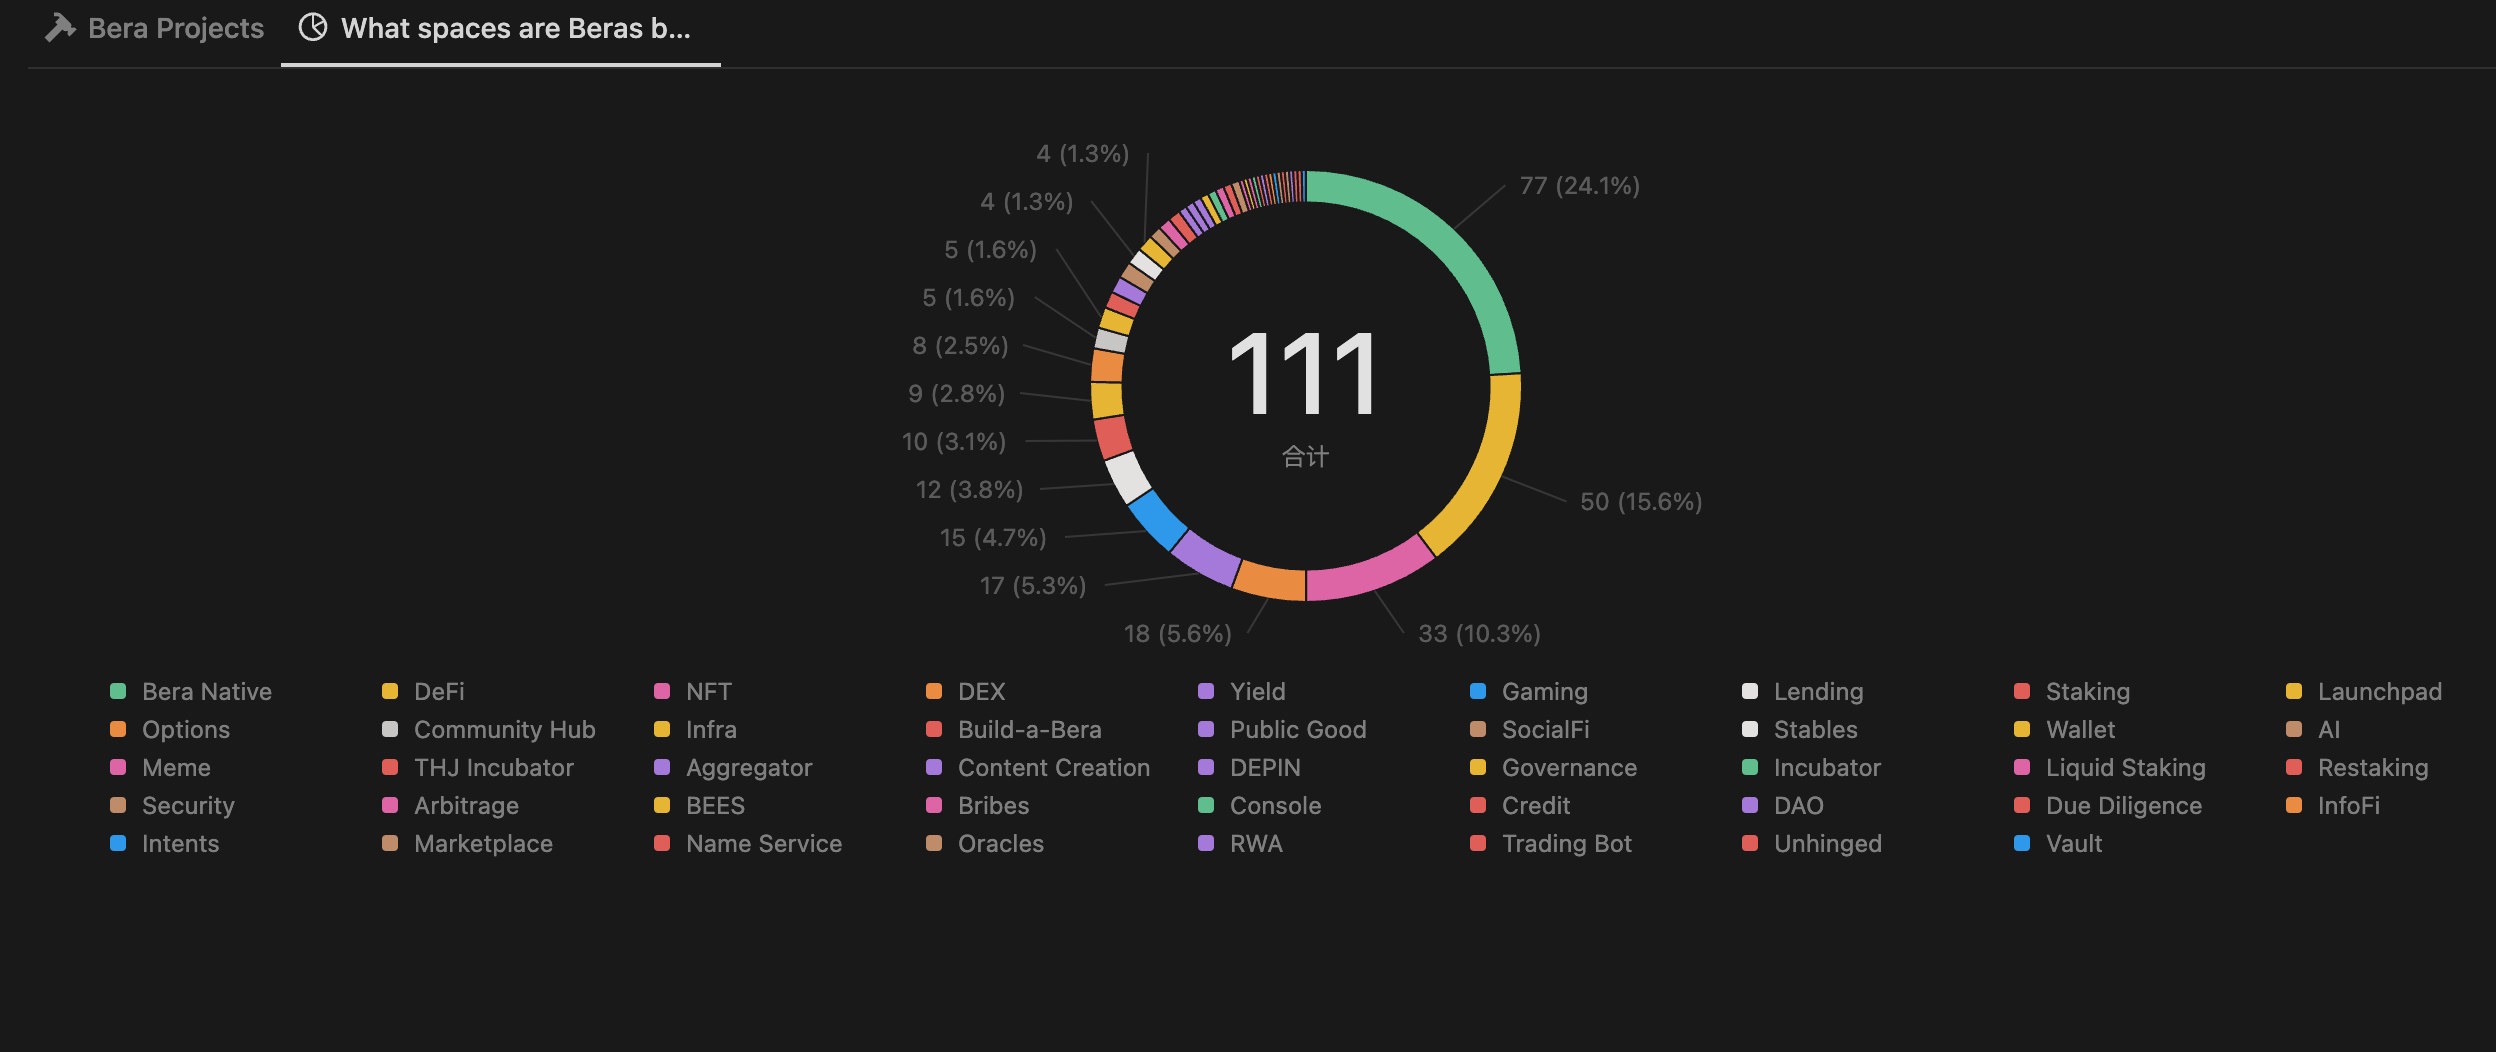
Task: Click the 50 (15.6%) chart label
Action: [1641, 501]
